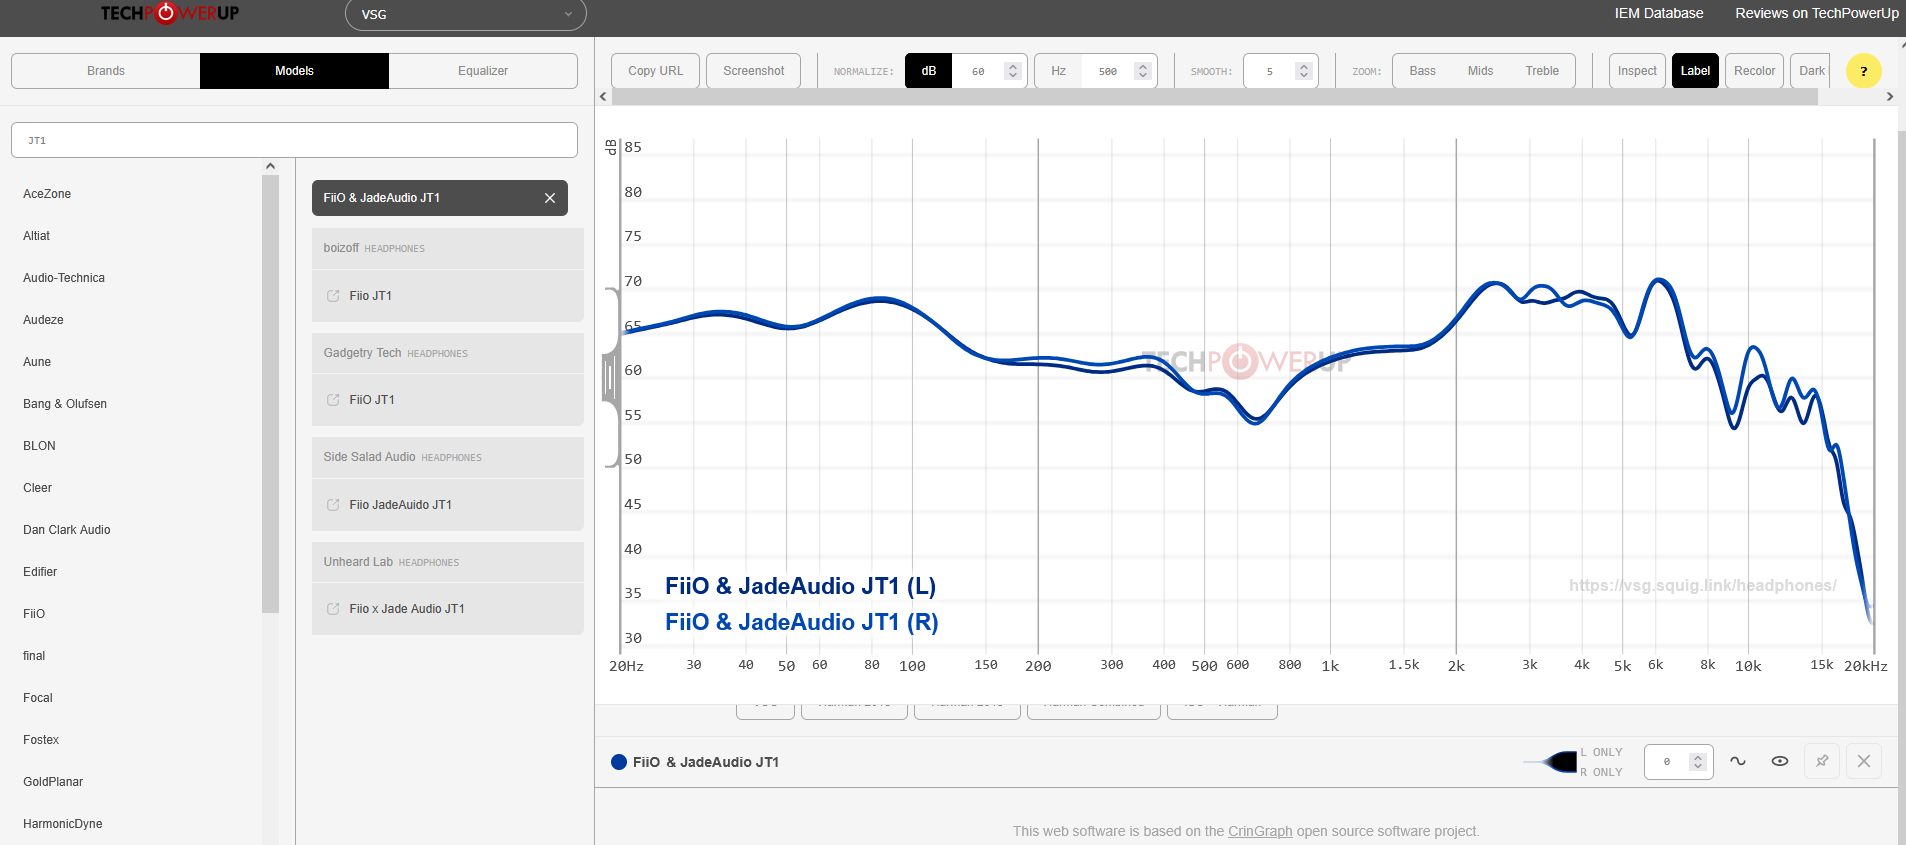
Task: Expand Unheard Lab headphones group
Action: (x=447, y=562)
